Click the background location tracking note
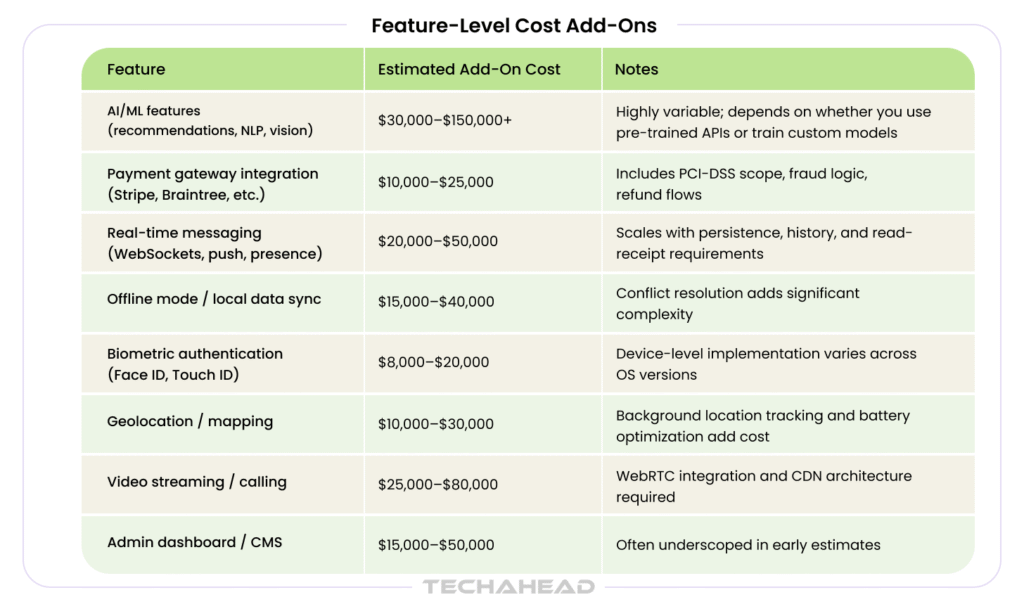The width and height of the screenshot is (1024, 609). click(762, 425)
